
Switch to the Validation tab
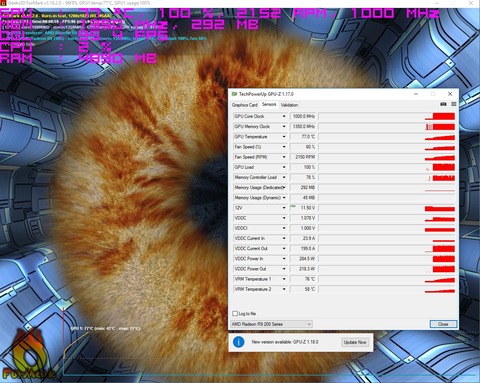pyautogui.click(x=289, y=105)
